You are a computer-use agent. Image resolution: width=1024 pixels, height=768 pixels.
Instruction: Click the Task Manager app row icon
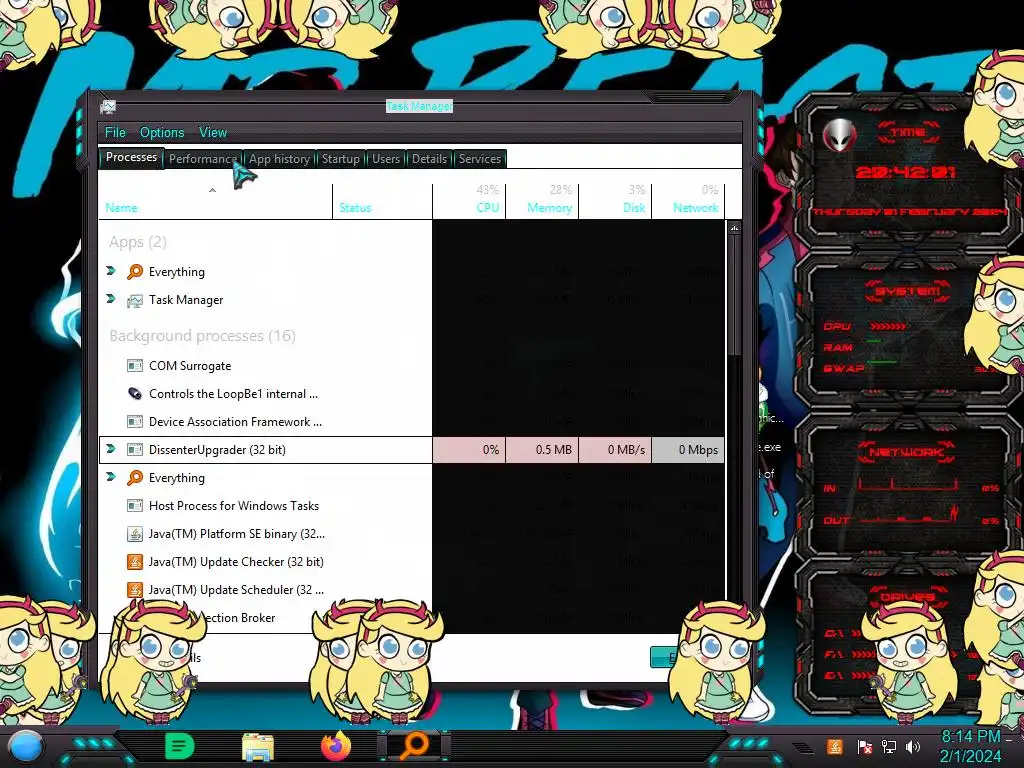click(135, 300)
